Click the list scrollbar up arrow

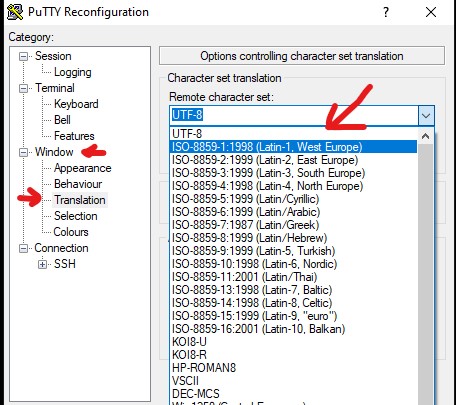pos(425,136)
